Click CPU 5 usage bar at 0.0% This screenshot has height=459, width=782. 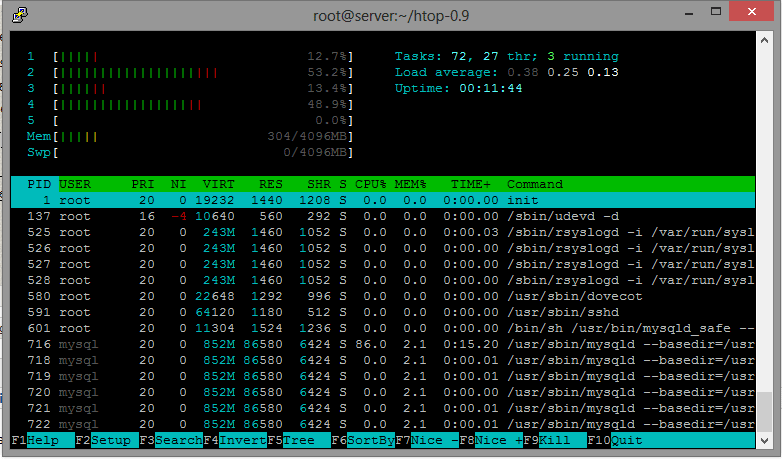tap(203, 120)
